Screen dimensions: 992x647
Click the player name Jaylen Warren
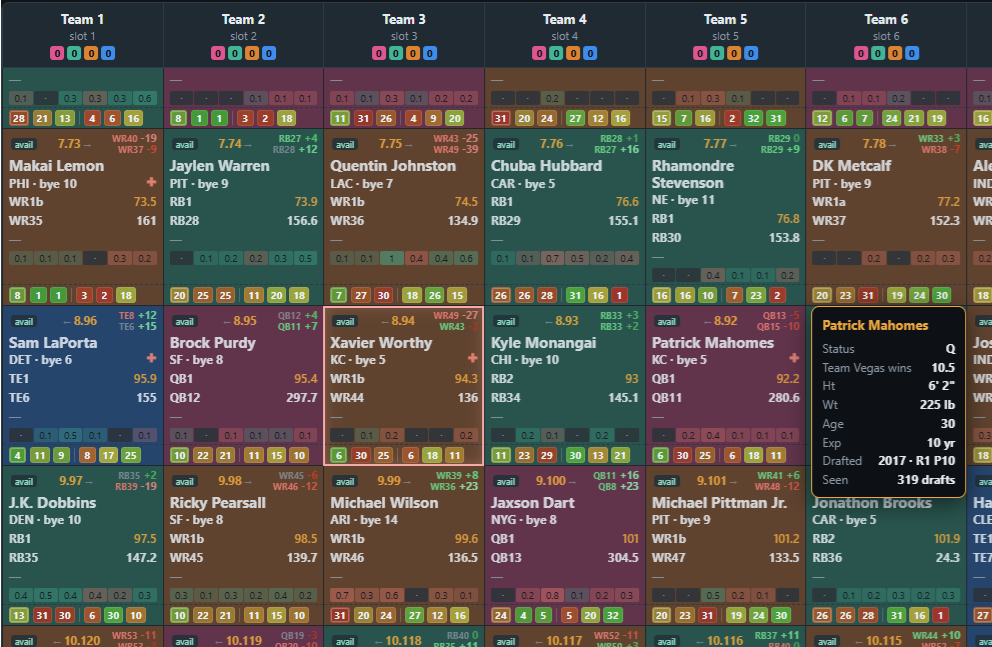(220, 166)
